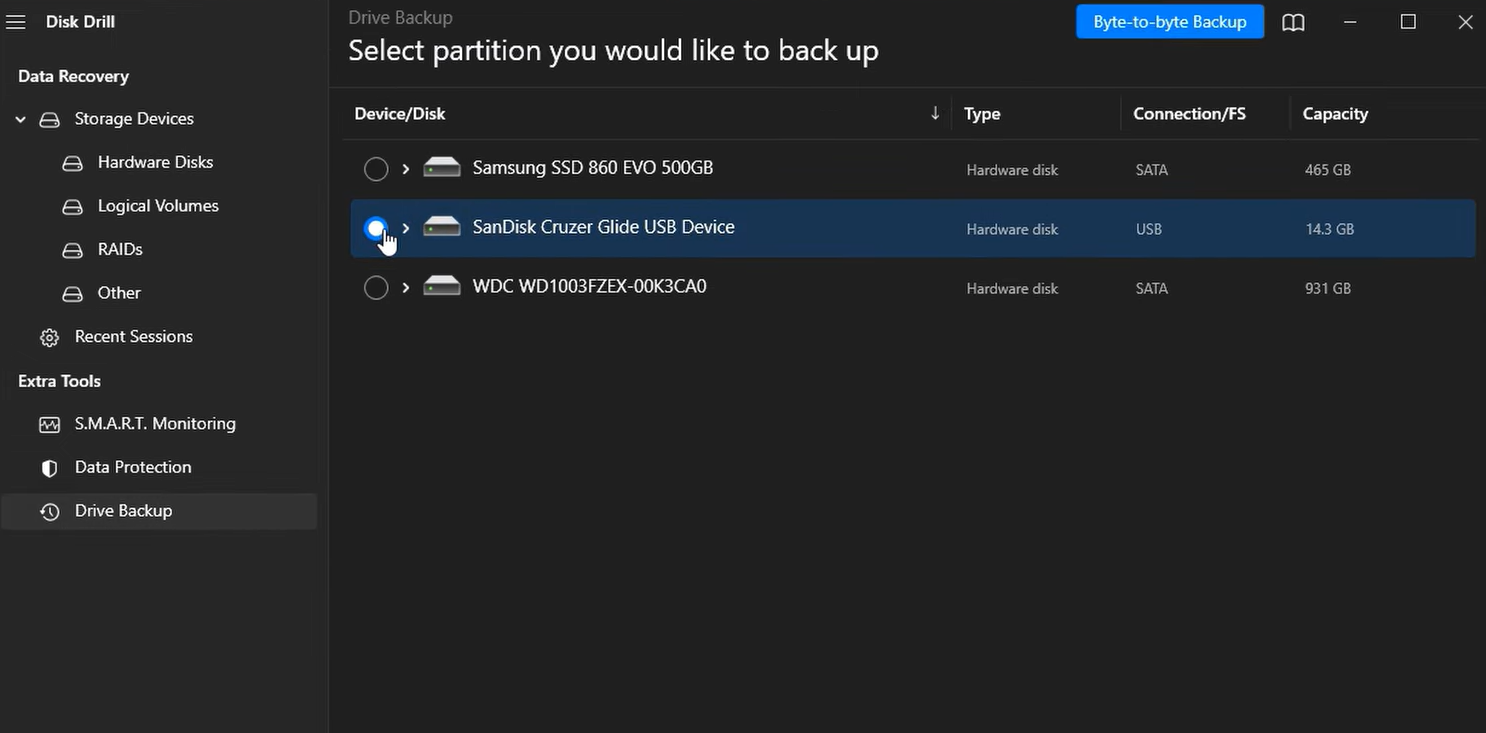Sort by the Type column header
This screenshot has height=733, width=1486.
982,114
